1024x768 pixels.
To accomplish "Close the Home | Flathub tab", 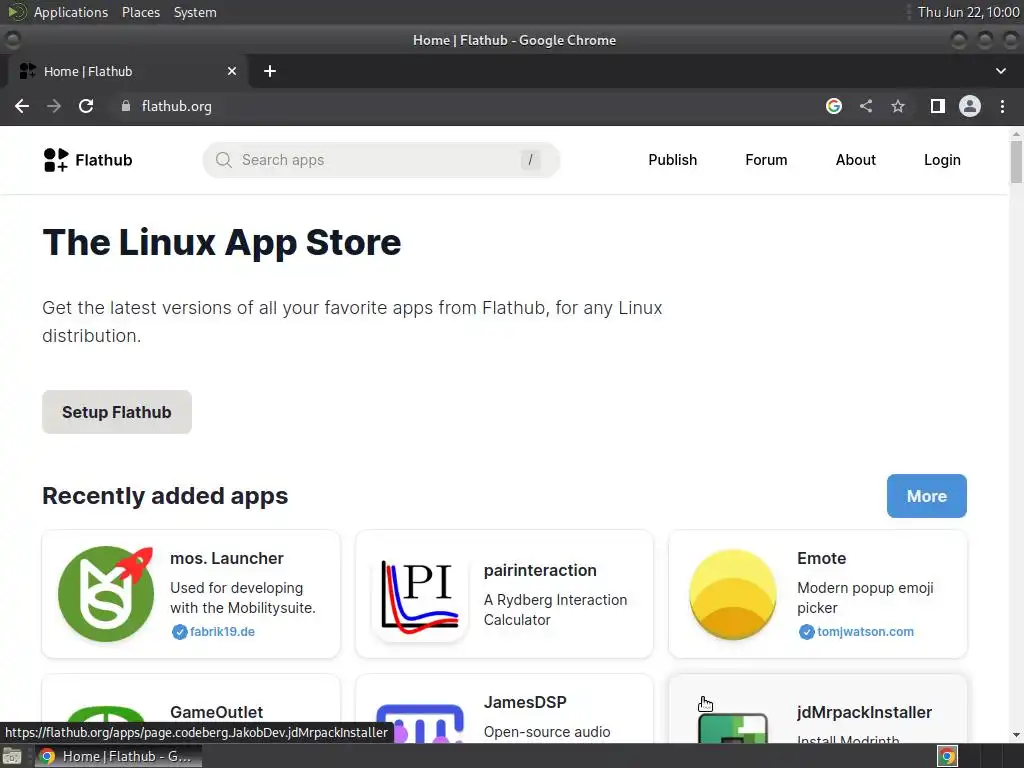I will [232, 71].
